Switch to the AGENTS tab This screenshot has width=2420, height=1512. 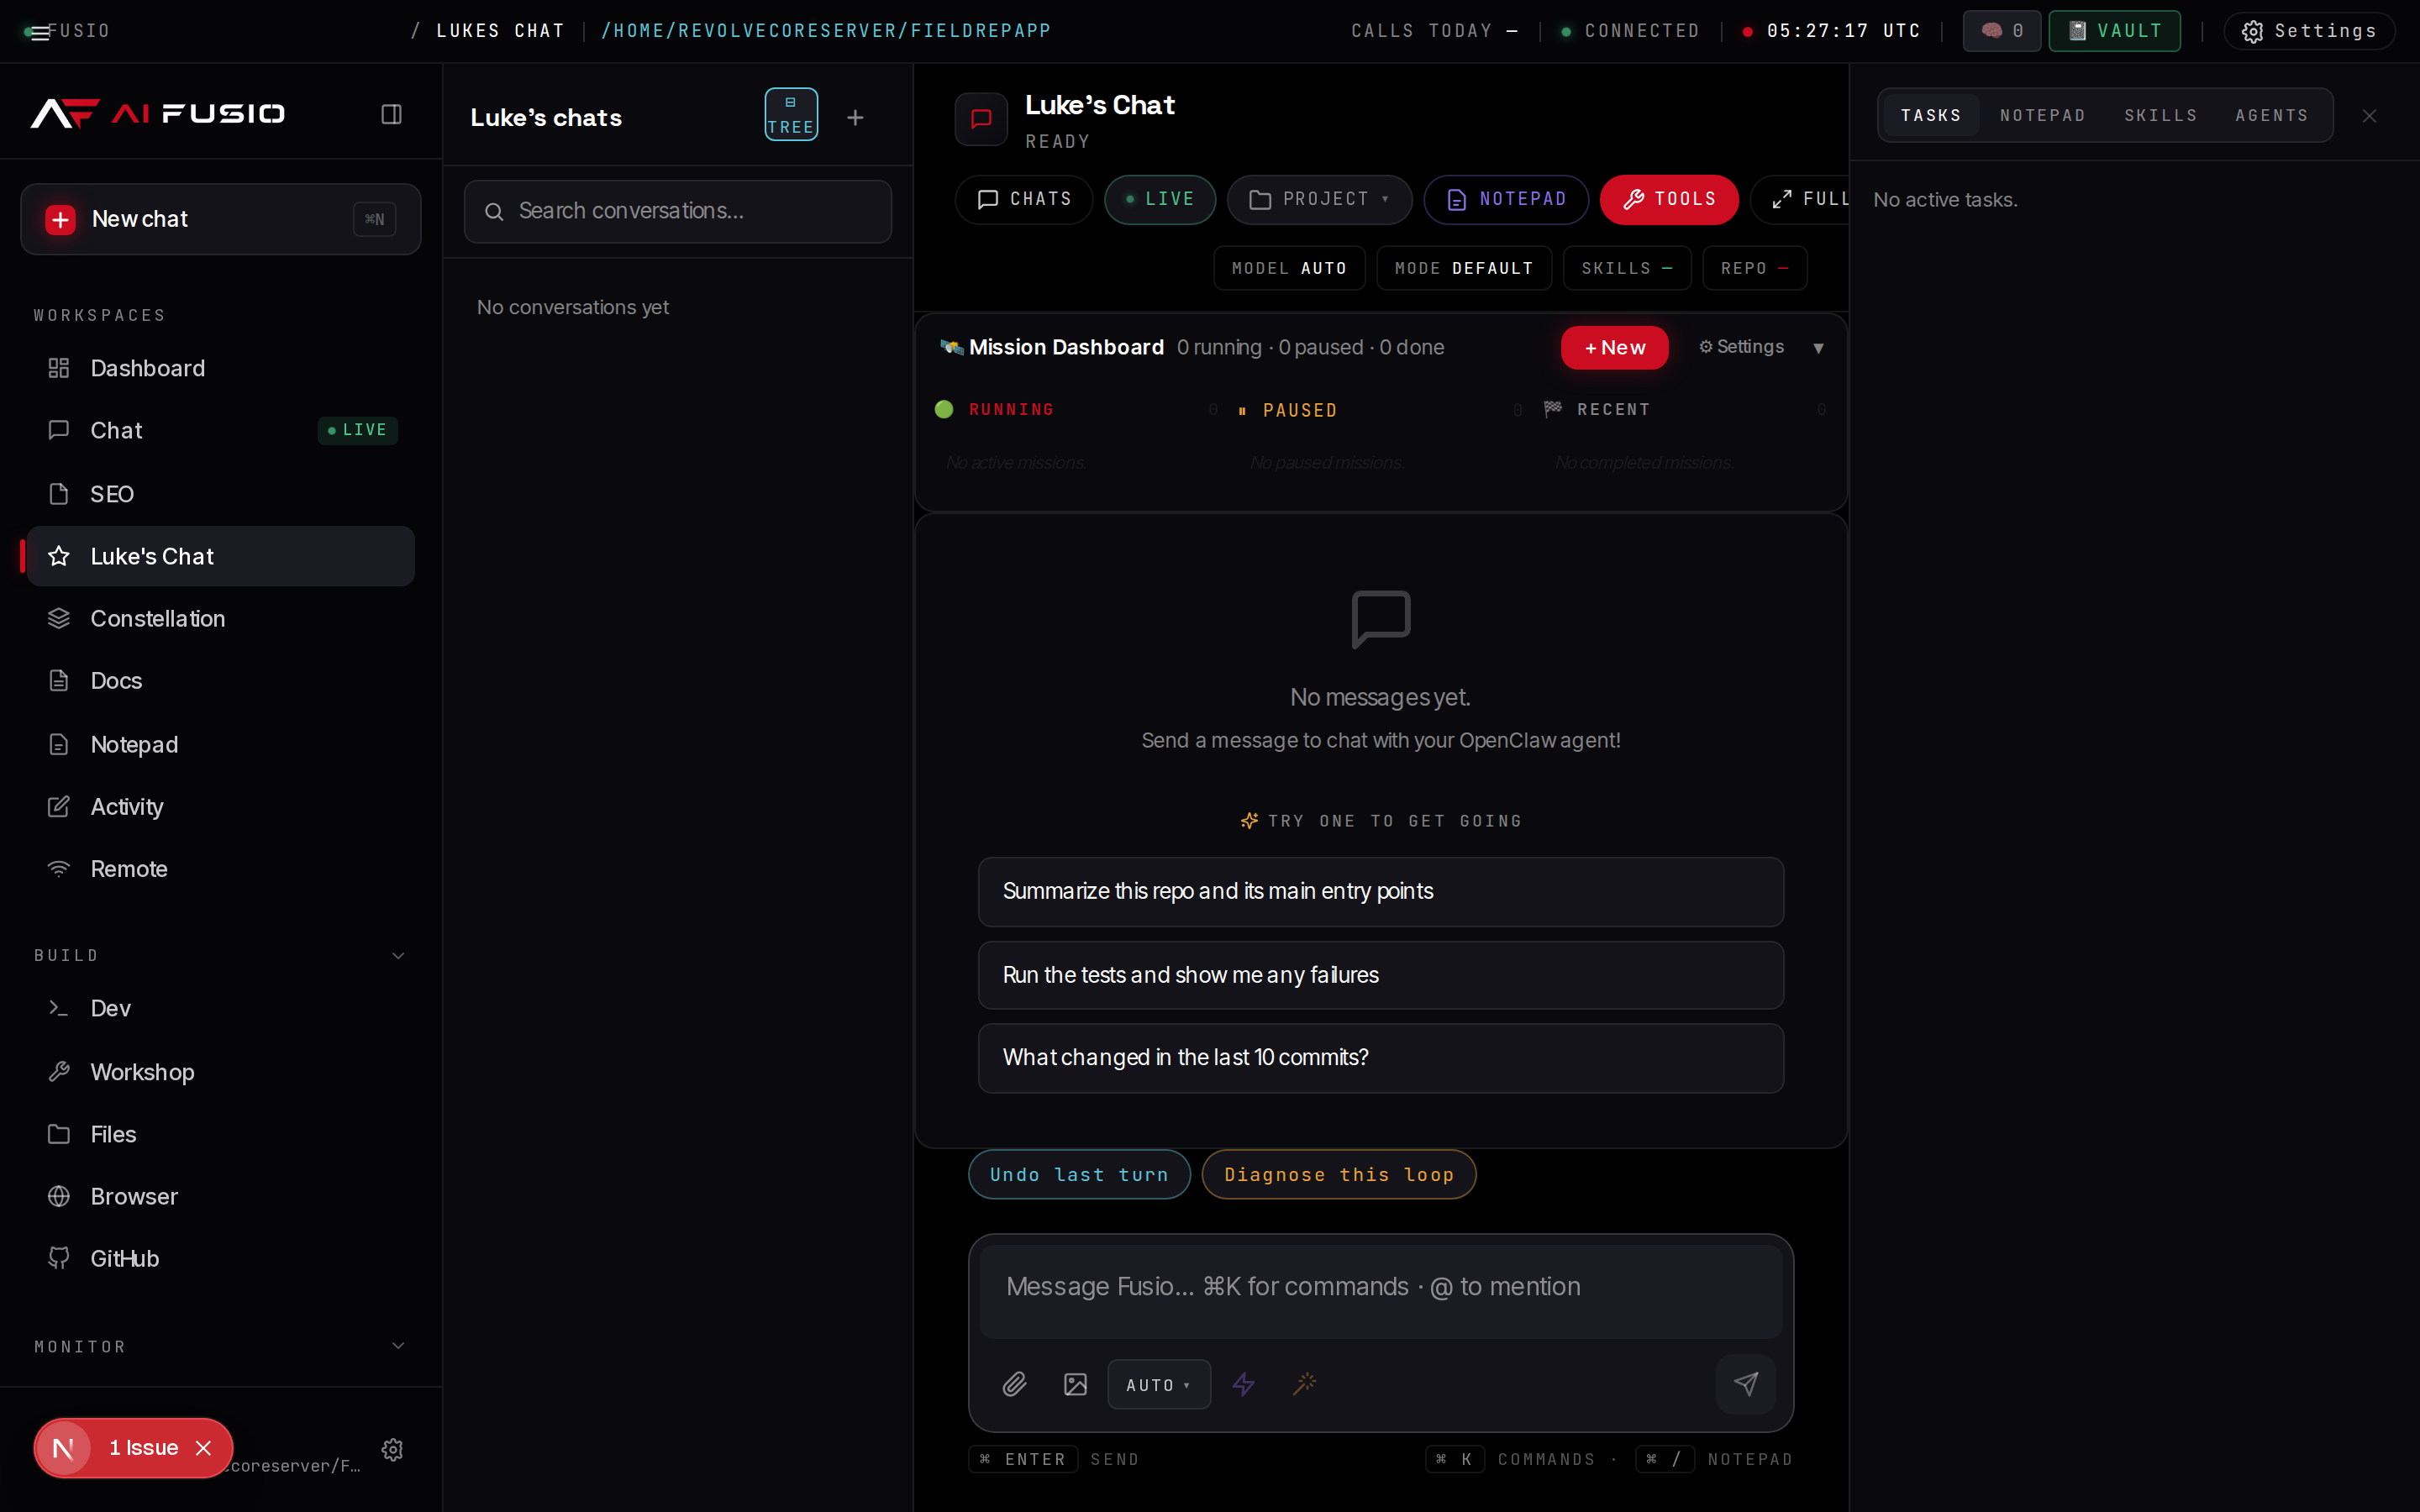[2272, 116]
